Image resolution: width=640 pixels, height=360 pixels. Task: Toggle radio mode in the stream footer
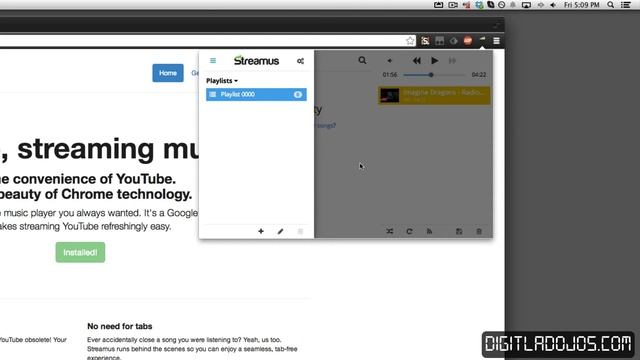pos(429,231)
